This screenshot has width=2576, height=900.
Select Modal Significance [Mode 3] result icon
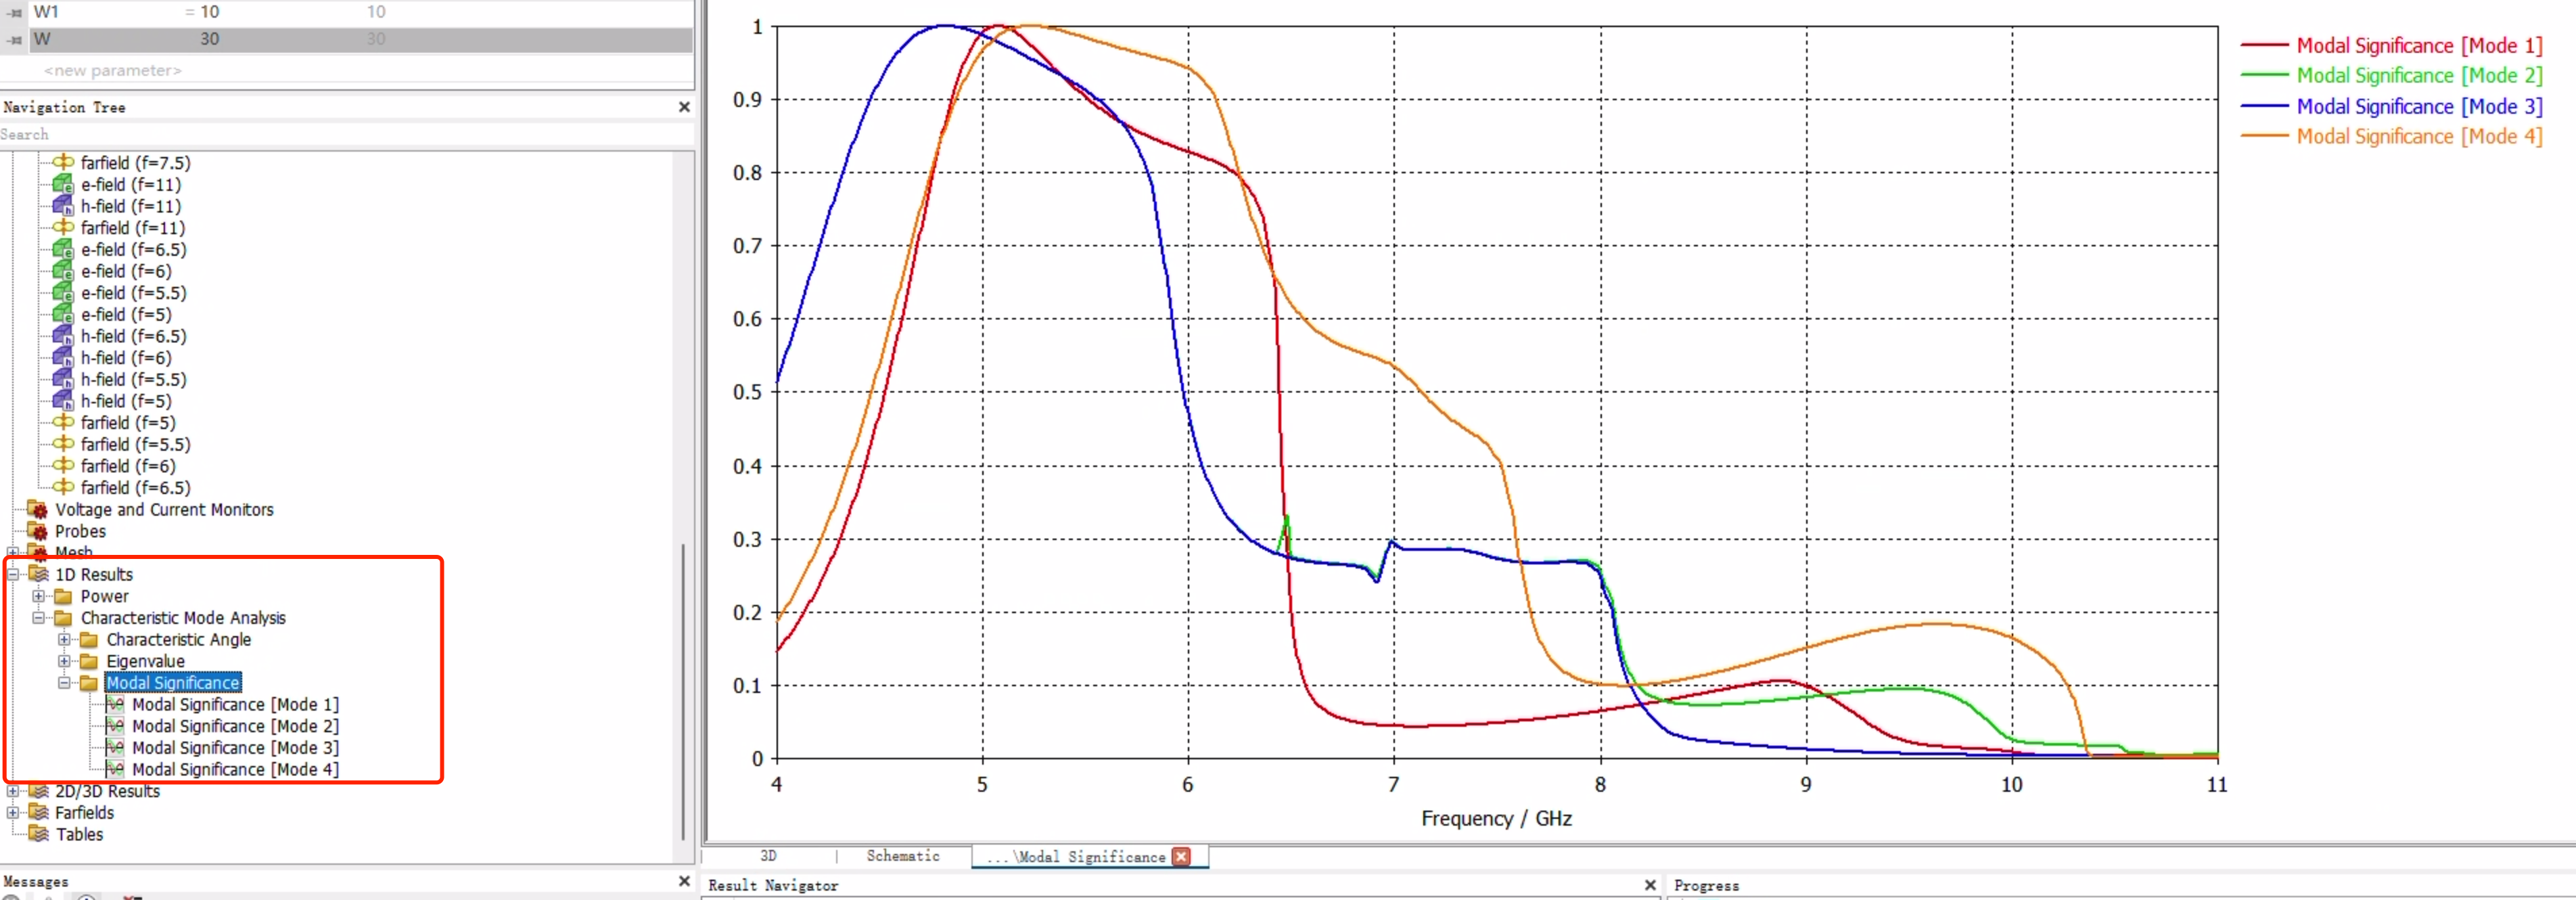(x=115, y=748)
